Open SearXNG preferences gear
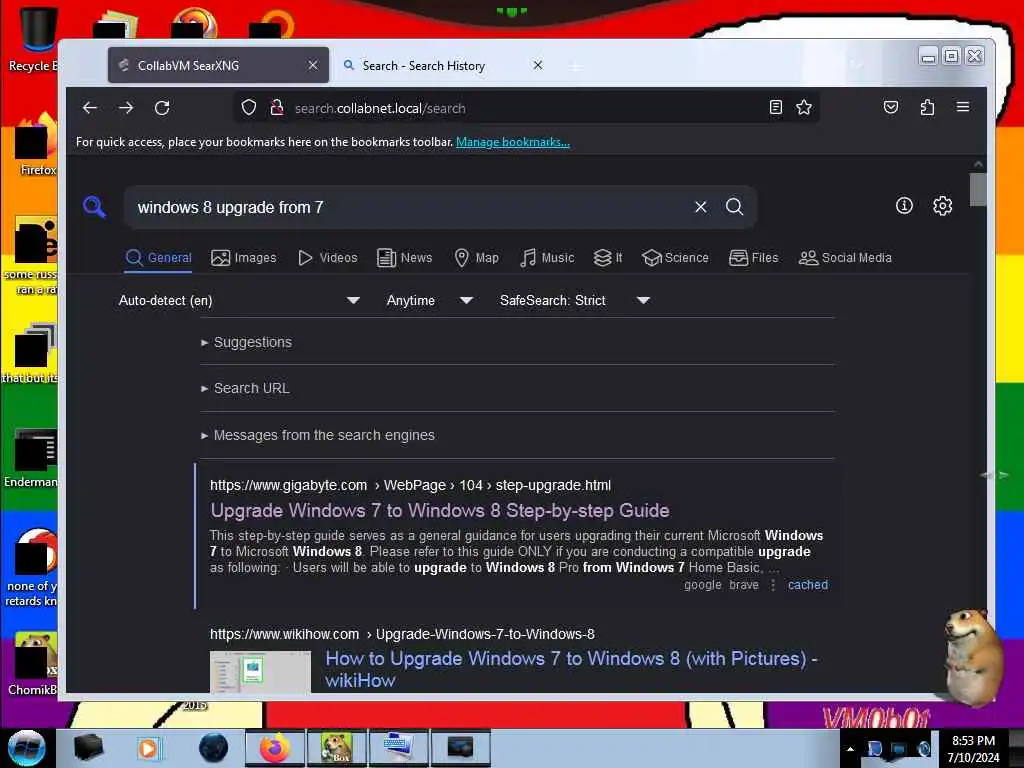 point(942,206)
